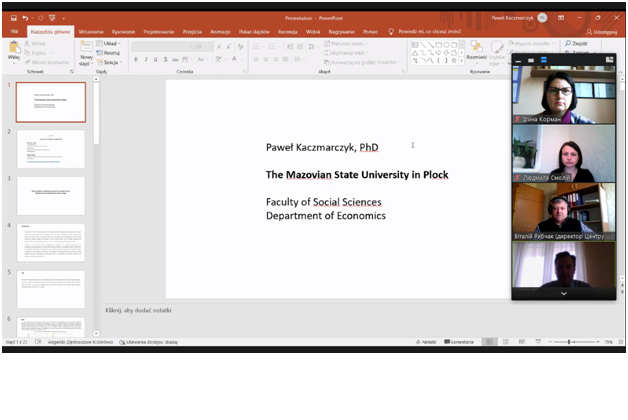The image size is (628, 420).
Task: Switch to the Animacje ribbon tab
Action: click(220, 32)
